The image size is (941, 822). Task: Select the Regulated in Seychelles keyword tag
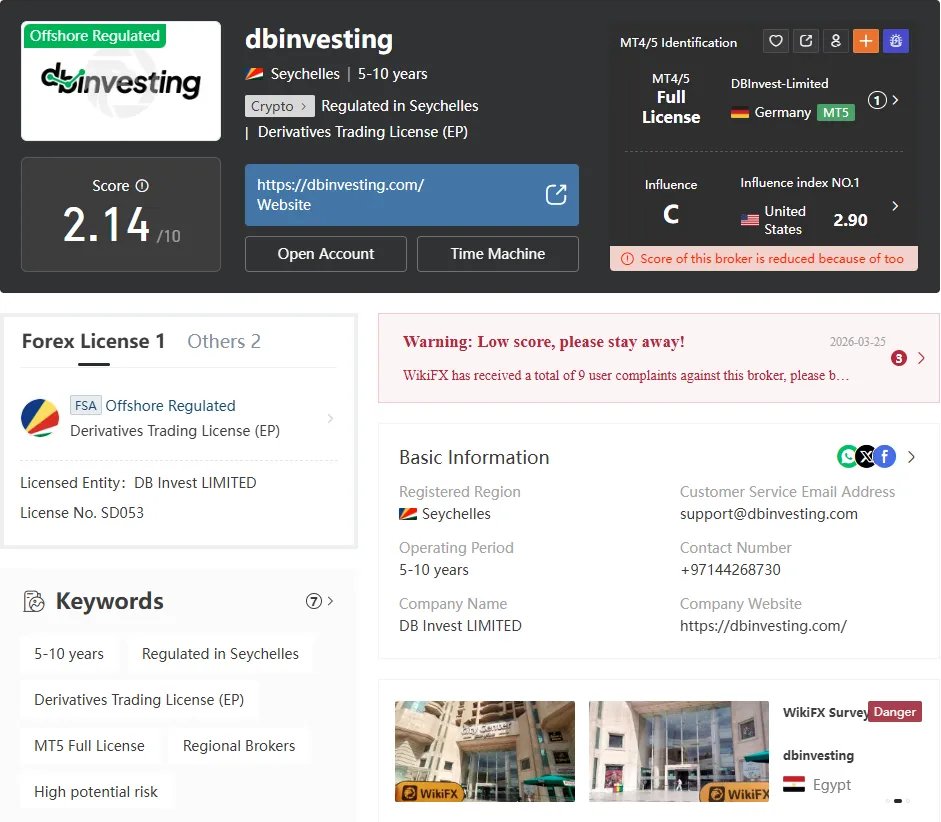point(220,653)
